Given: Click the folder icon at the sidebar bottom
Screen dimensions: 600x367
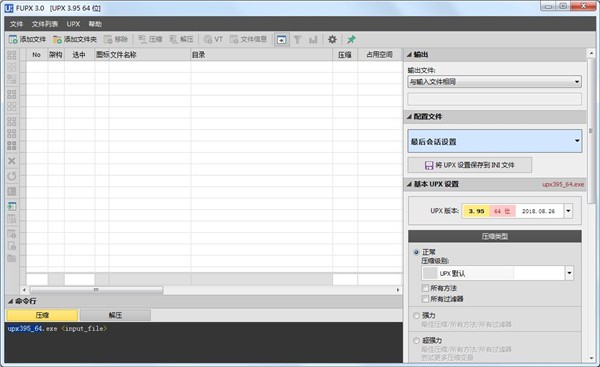Looking at the screenshot, I should point(12,259).
